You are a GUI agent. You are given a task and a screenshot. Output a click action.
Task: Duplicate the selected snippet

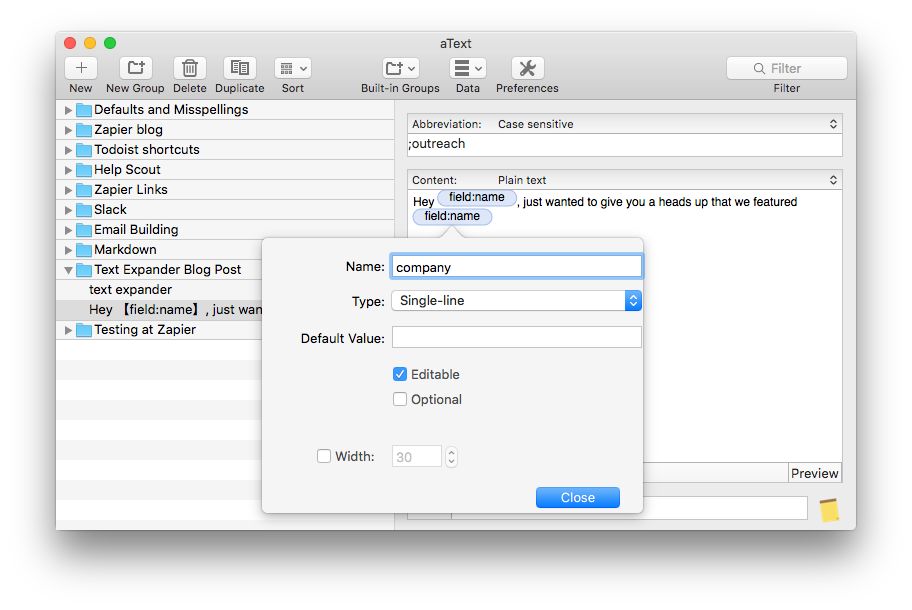(240, 68)
